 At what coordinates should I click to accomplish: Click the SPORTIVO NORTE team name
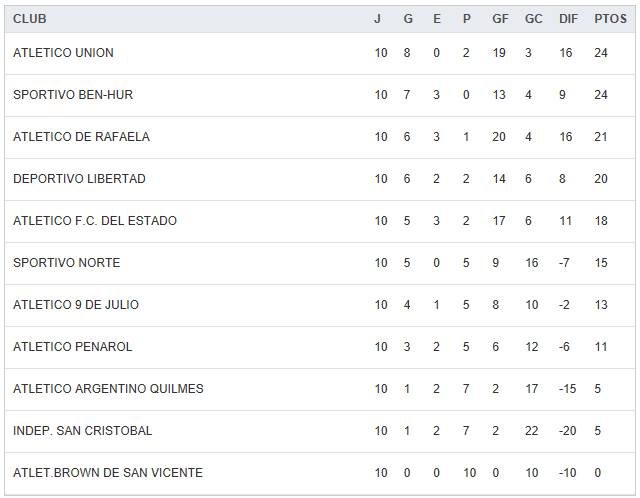pos(66,263)
